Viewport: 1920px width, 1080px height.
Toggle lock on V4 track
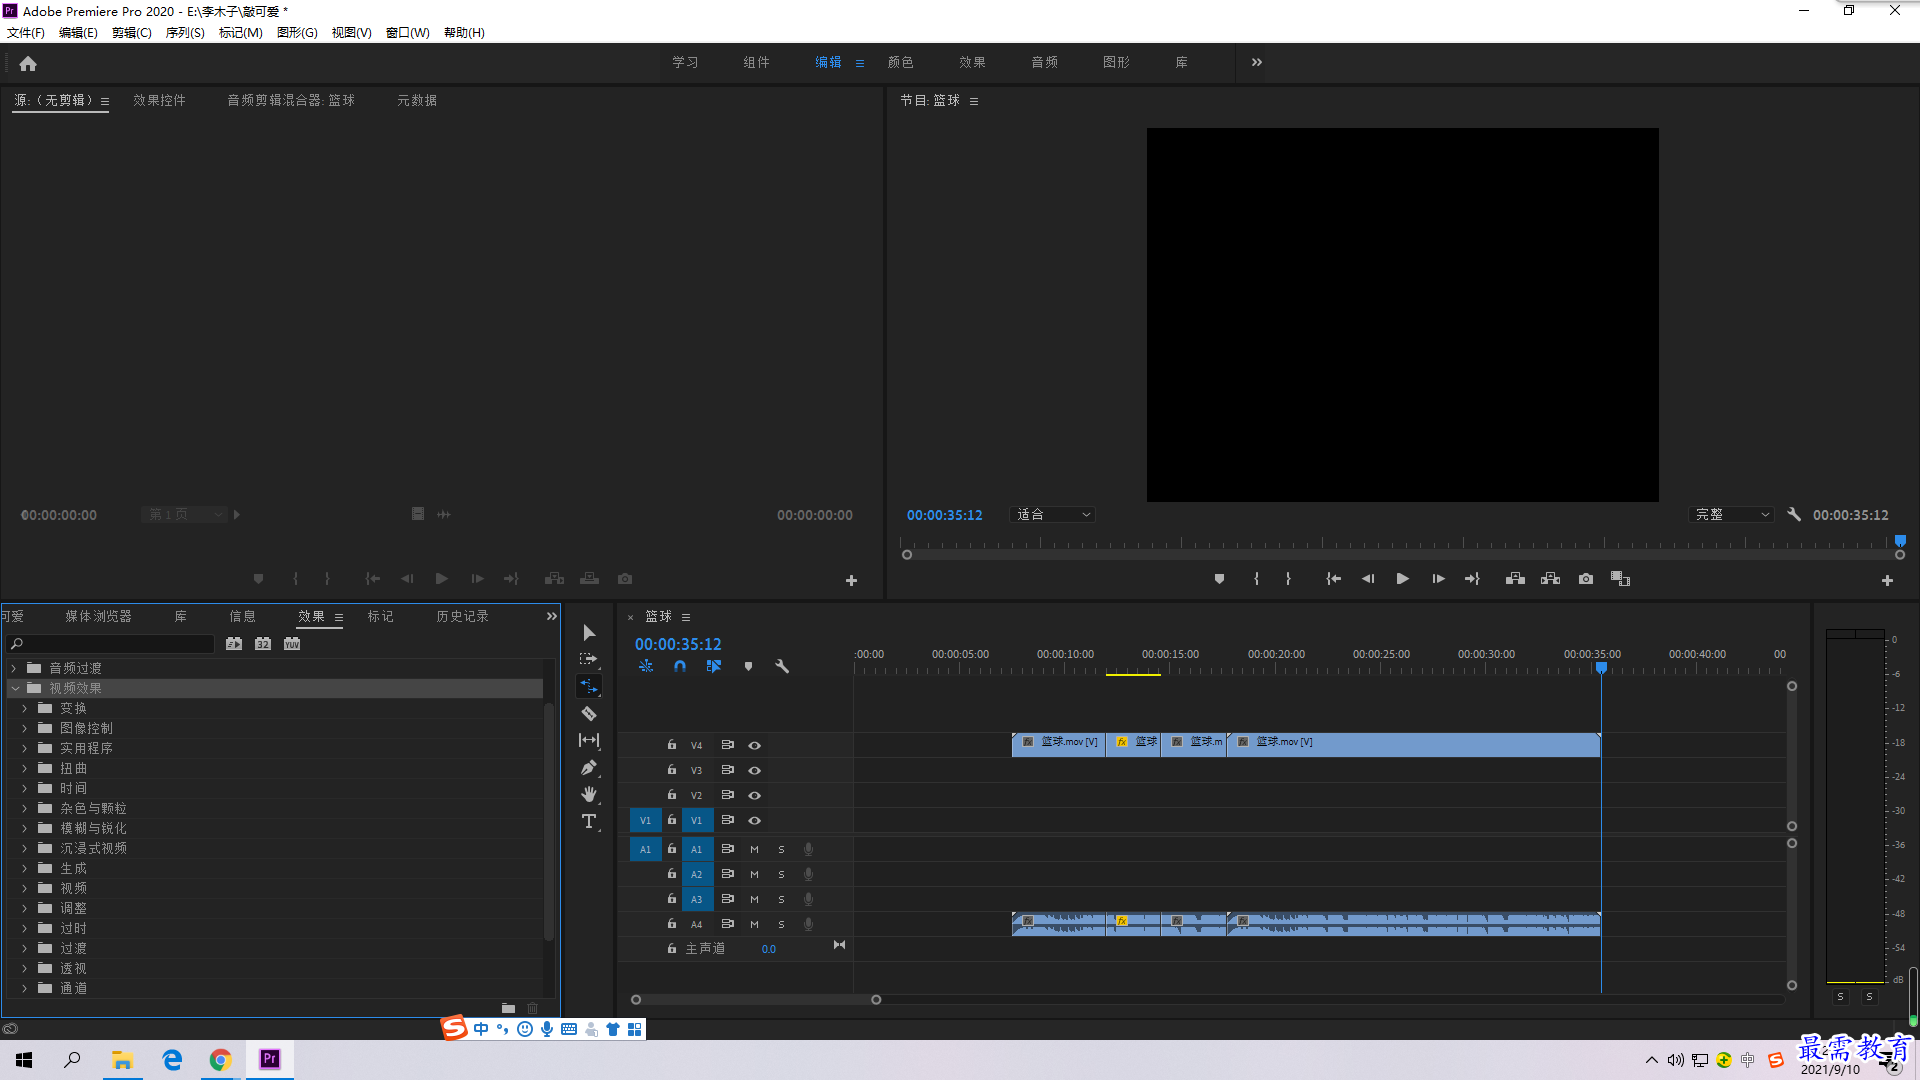point(672,745)
